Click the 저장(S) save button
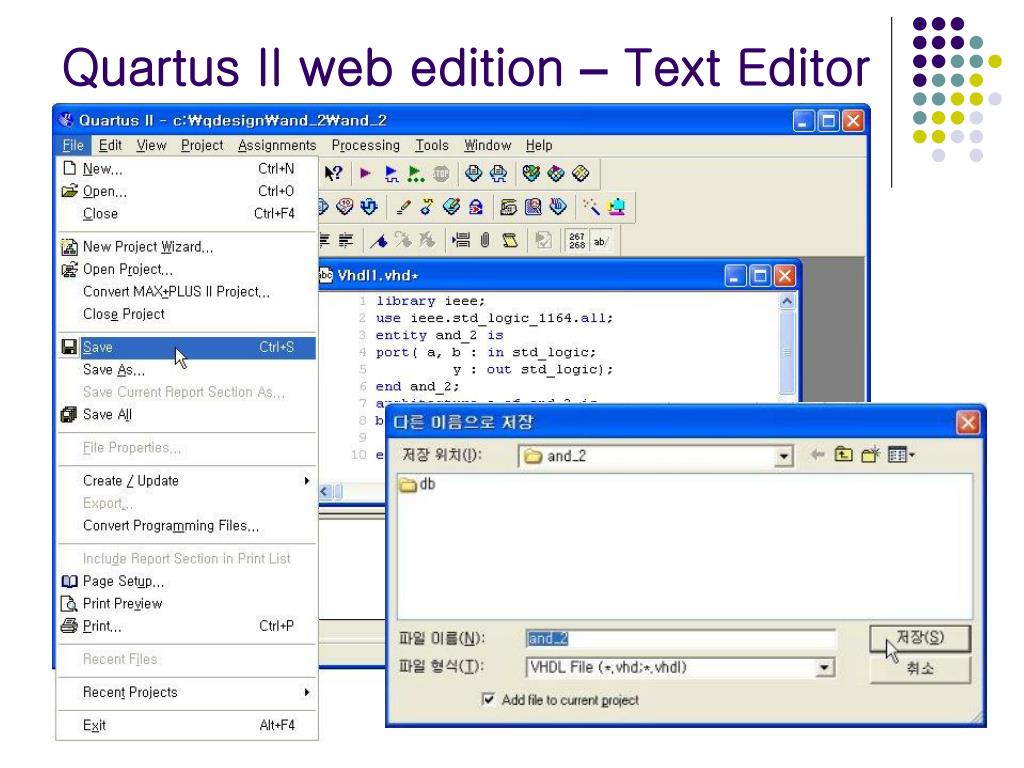The image size is (1024, 768). coord(920,638)
